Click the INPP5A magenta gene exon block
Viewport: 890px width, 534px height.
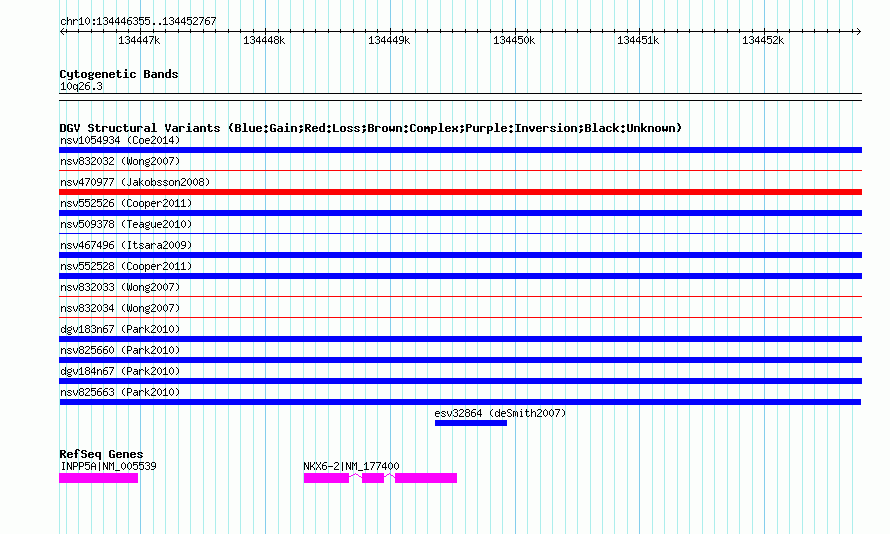coord(98,478)
